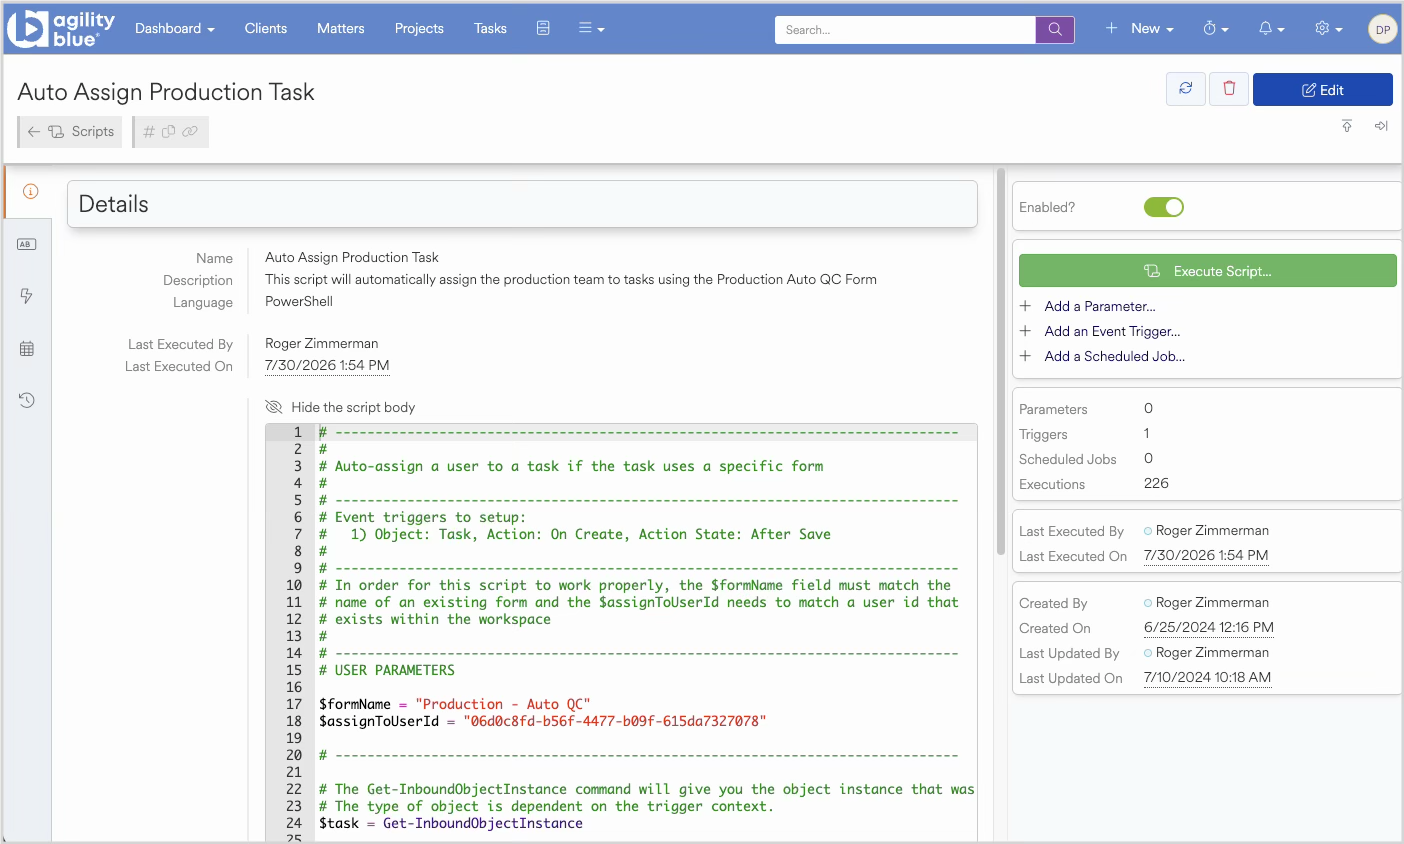Screen dimensions: 1404x844
Task: Copy using the duplicate icon near Scripts
Action: 169,131
